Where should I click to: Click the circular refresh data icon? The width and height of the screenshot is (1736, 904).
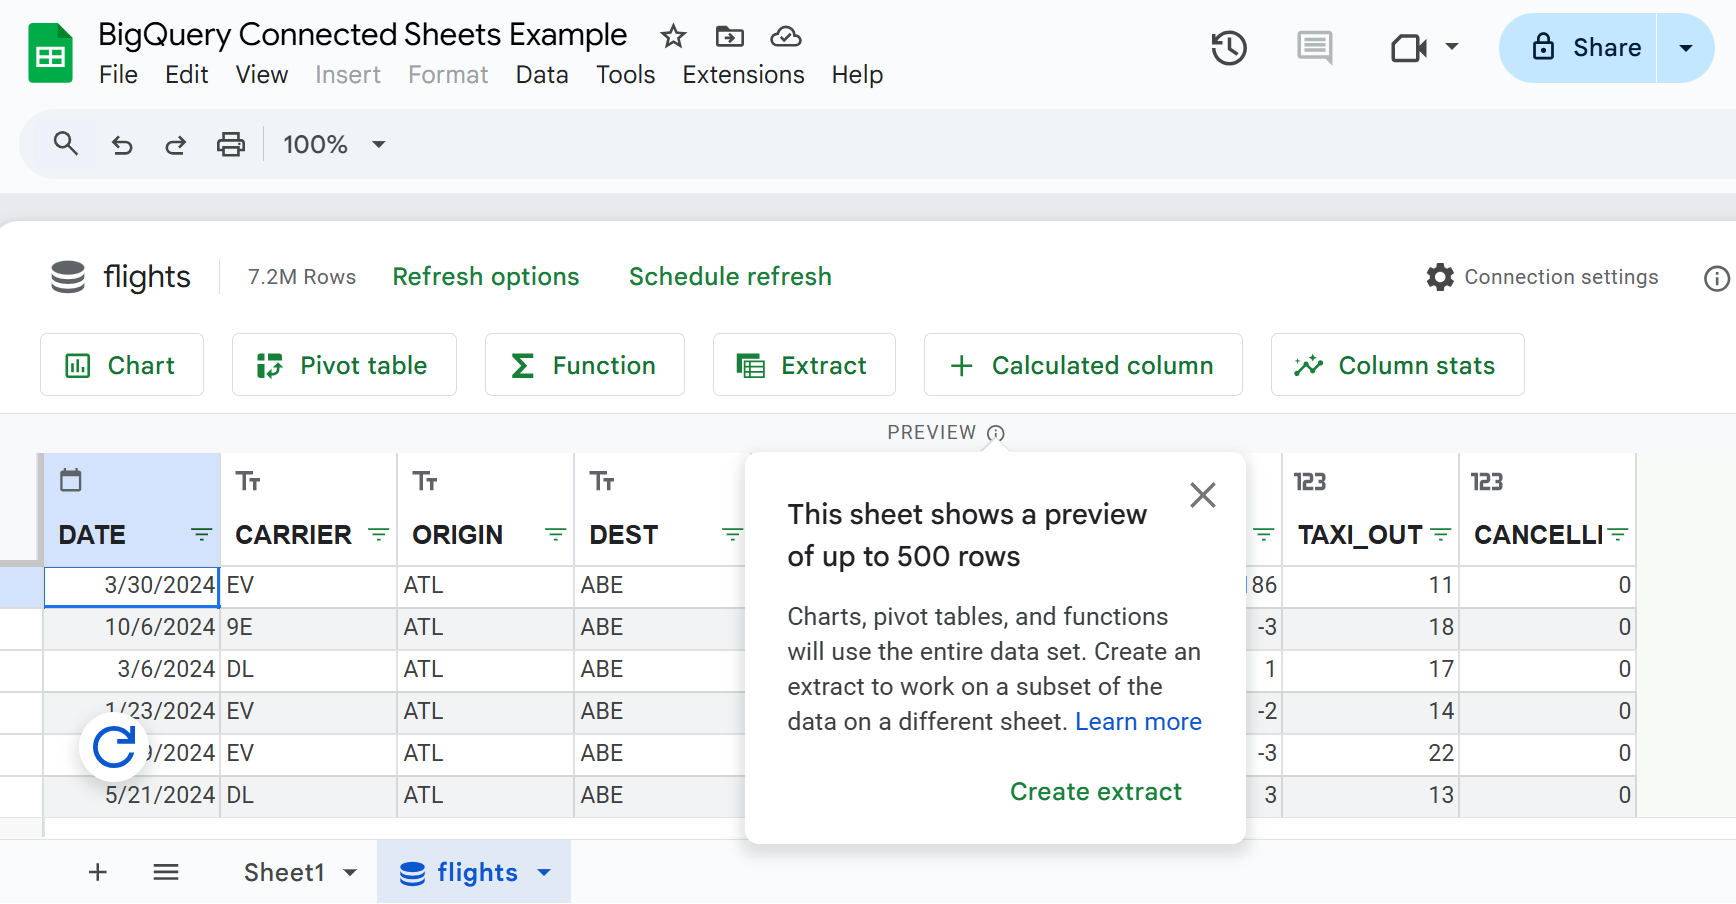coord(114,748)
